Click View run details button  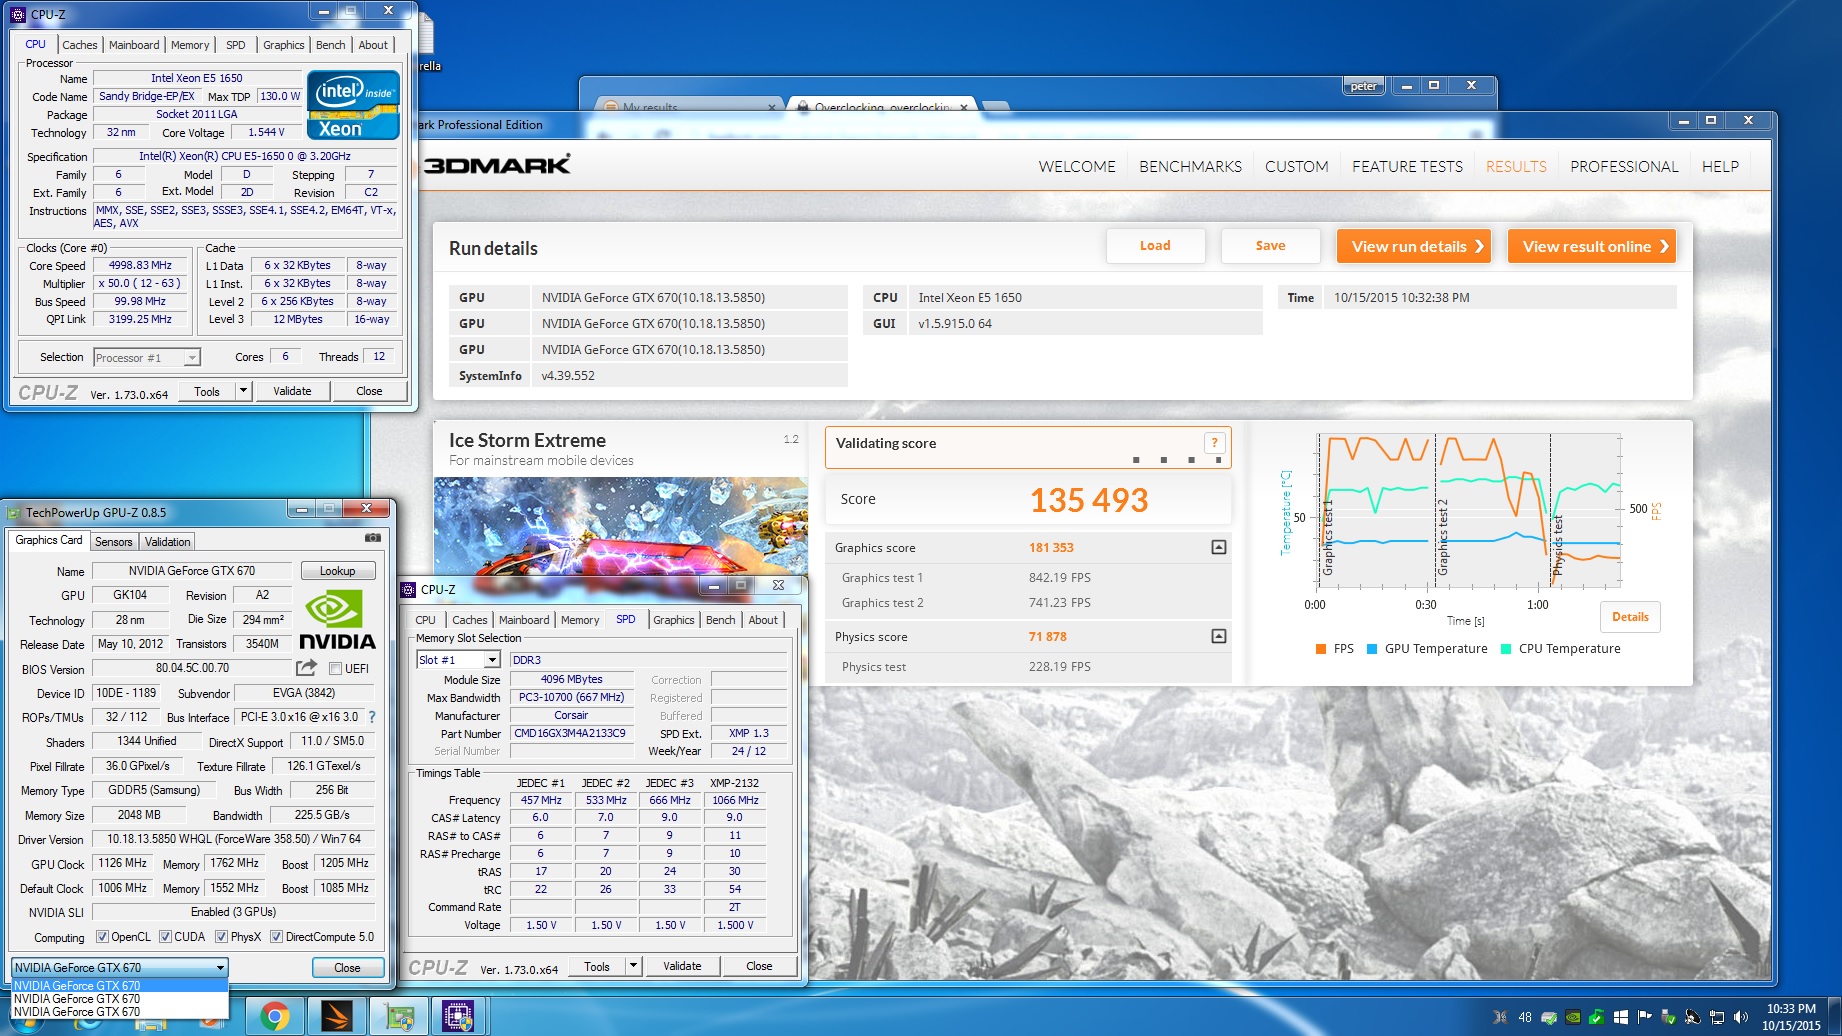tap(1414, 246)
